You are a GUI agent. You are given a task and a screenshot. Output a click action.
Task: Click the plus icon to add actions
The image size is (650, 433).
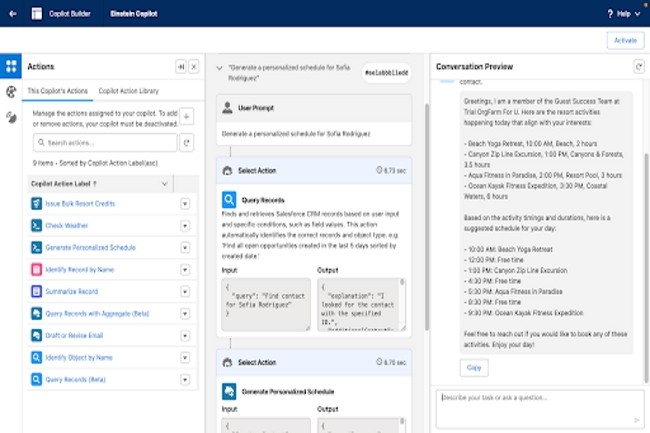pos(187,117)
